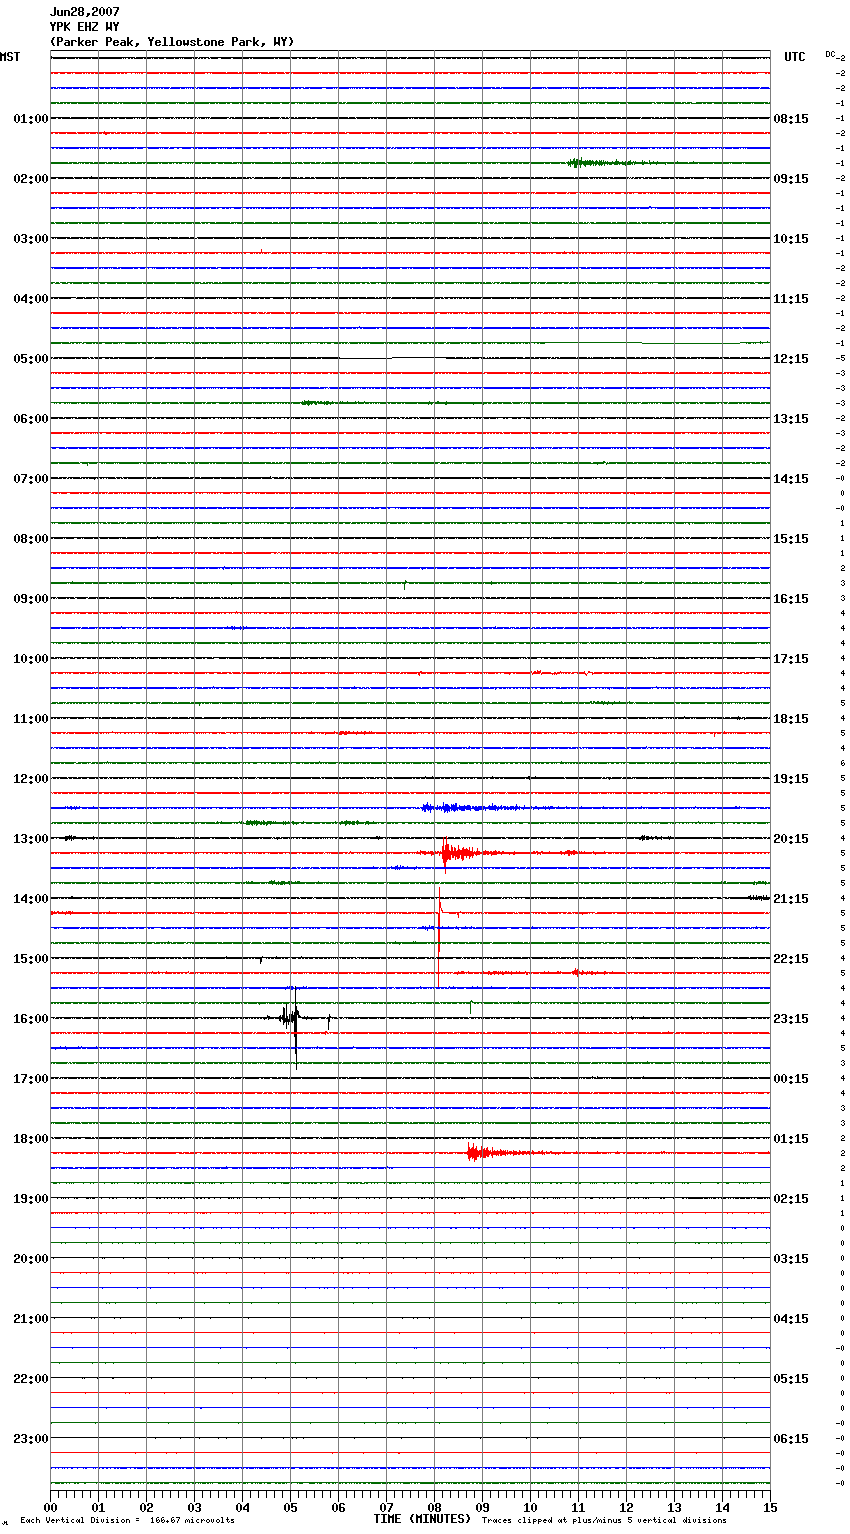Image resolution: width=850 pixels, height=1534 pixels.
Task: Click the 17:15 UTC time label
Action: 791,659
